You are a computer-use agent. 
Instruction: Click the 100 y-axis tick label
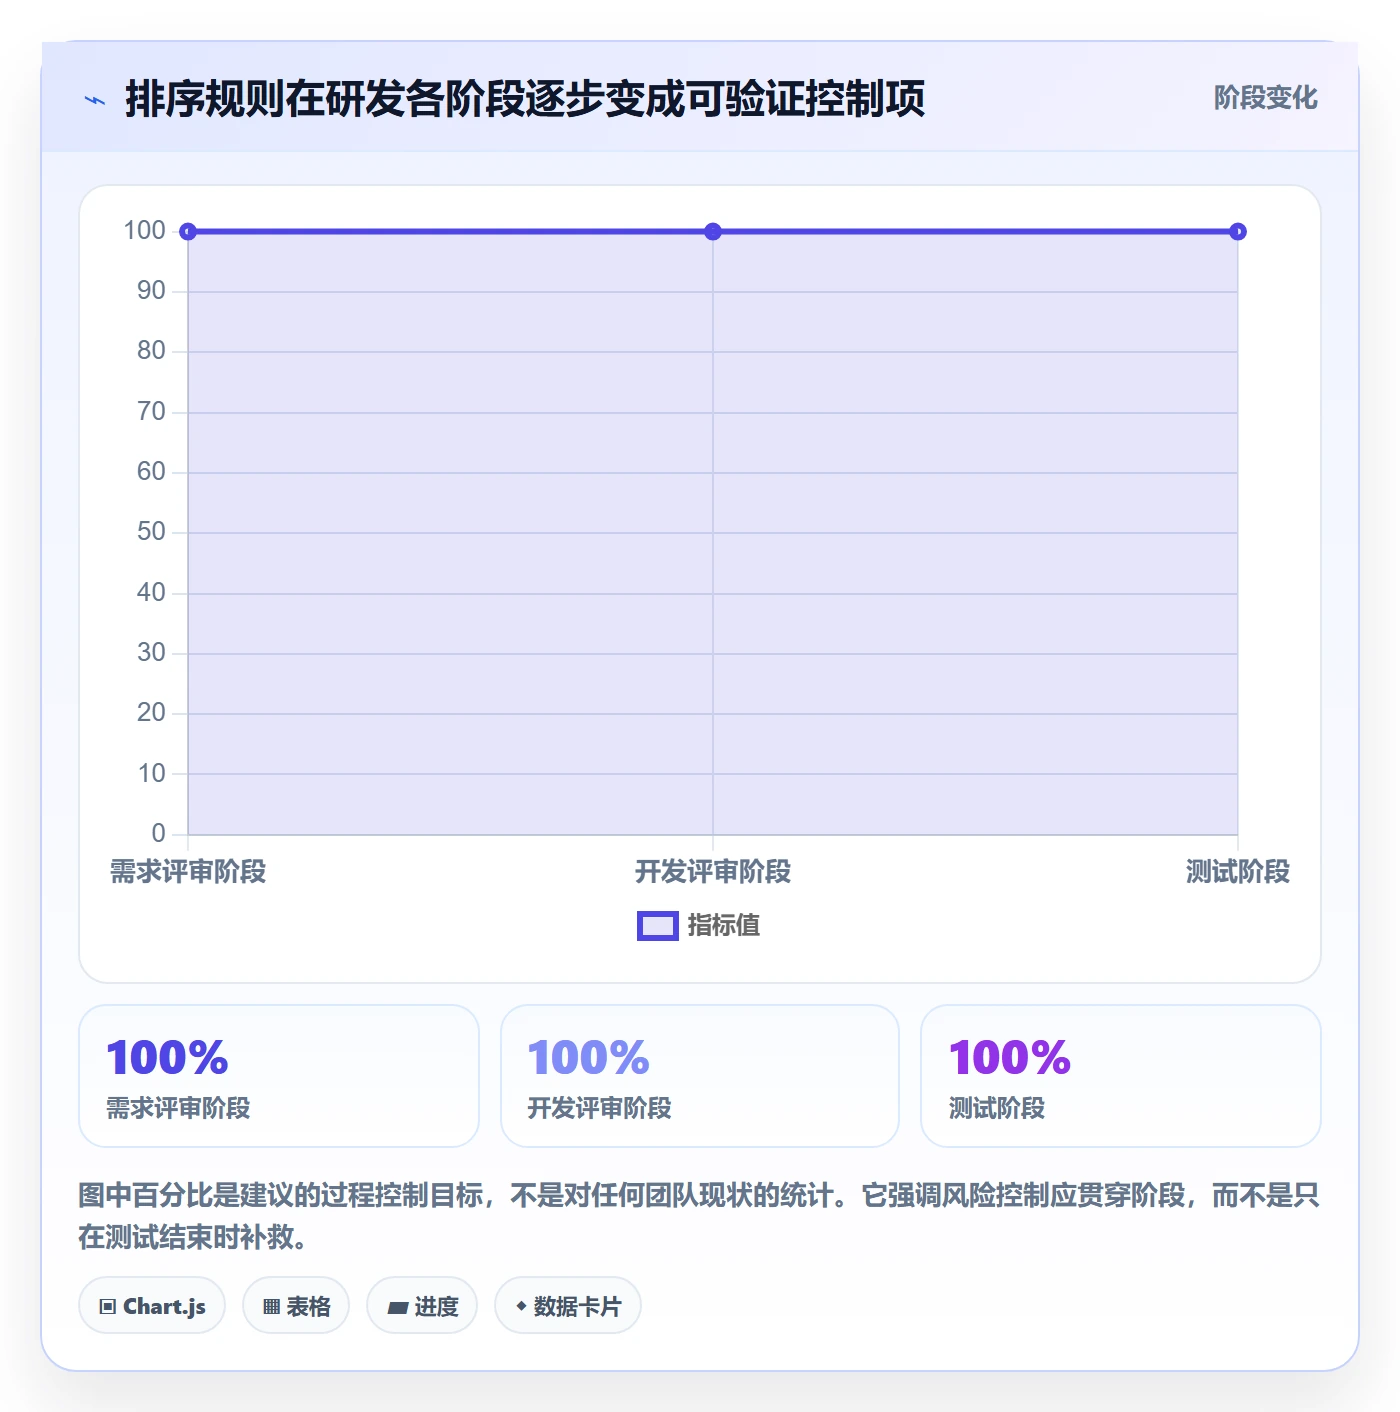coord(144,231)
